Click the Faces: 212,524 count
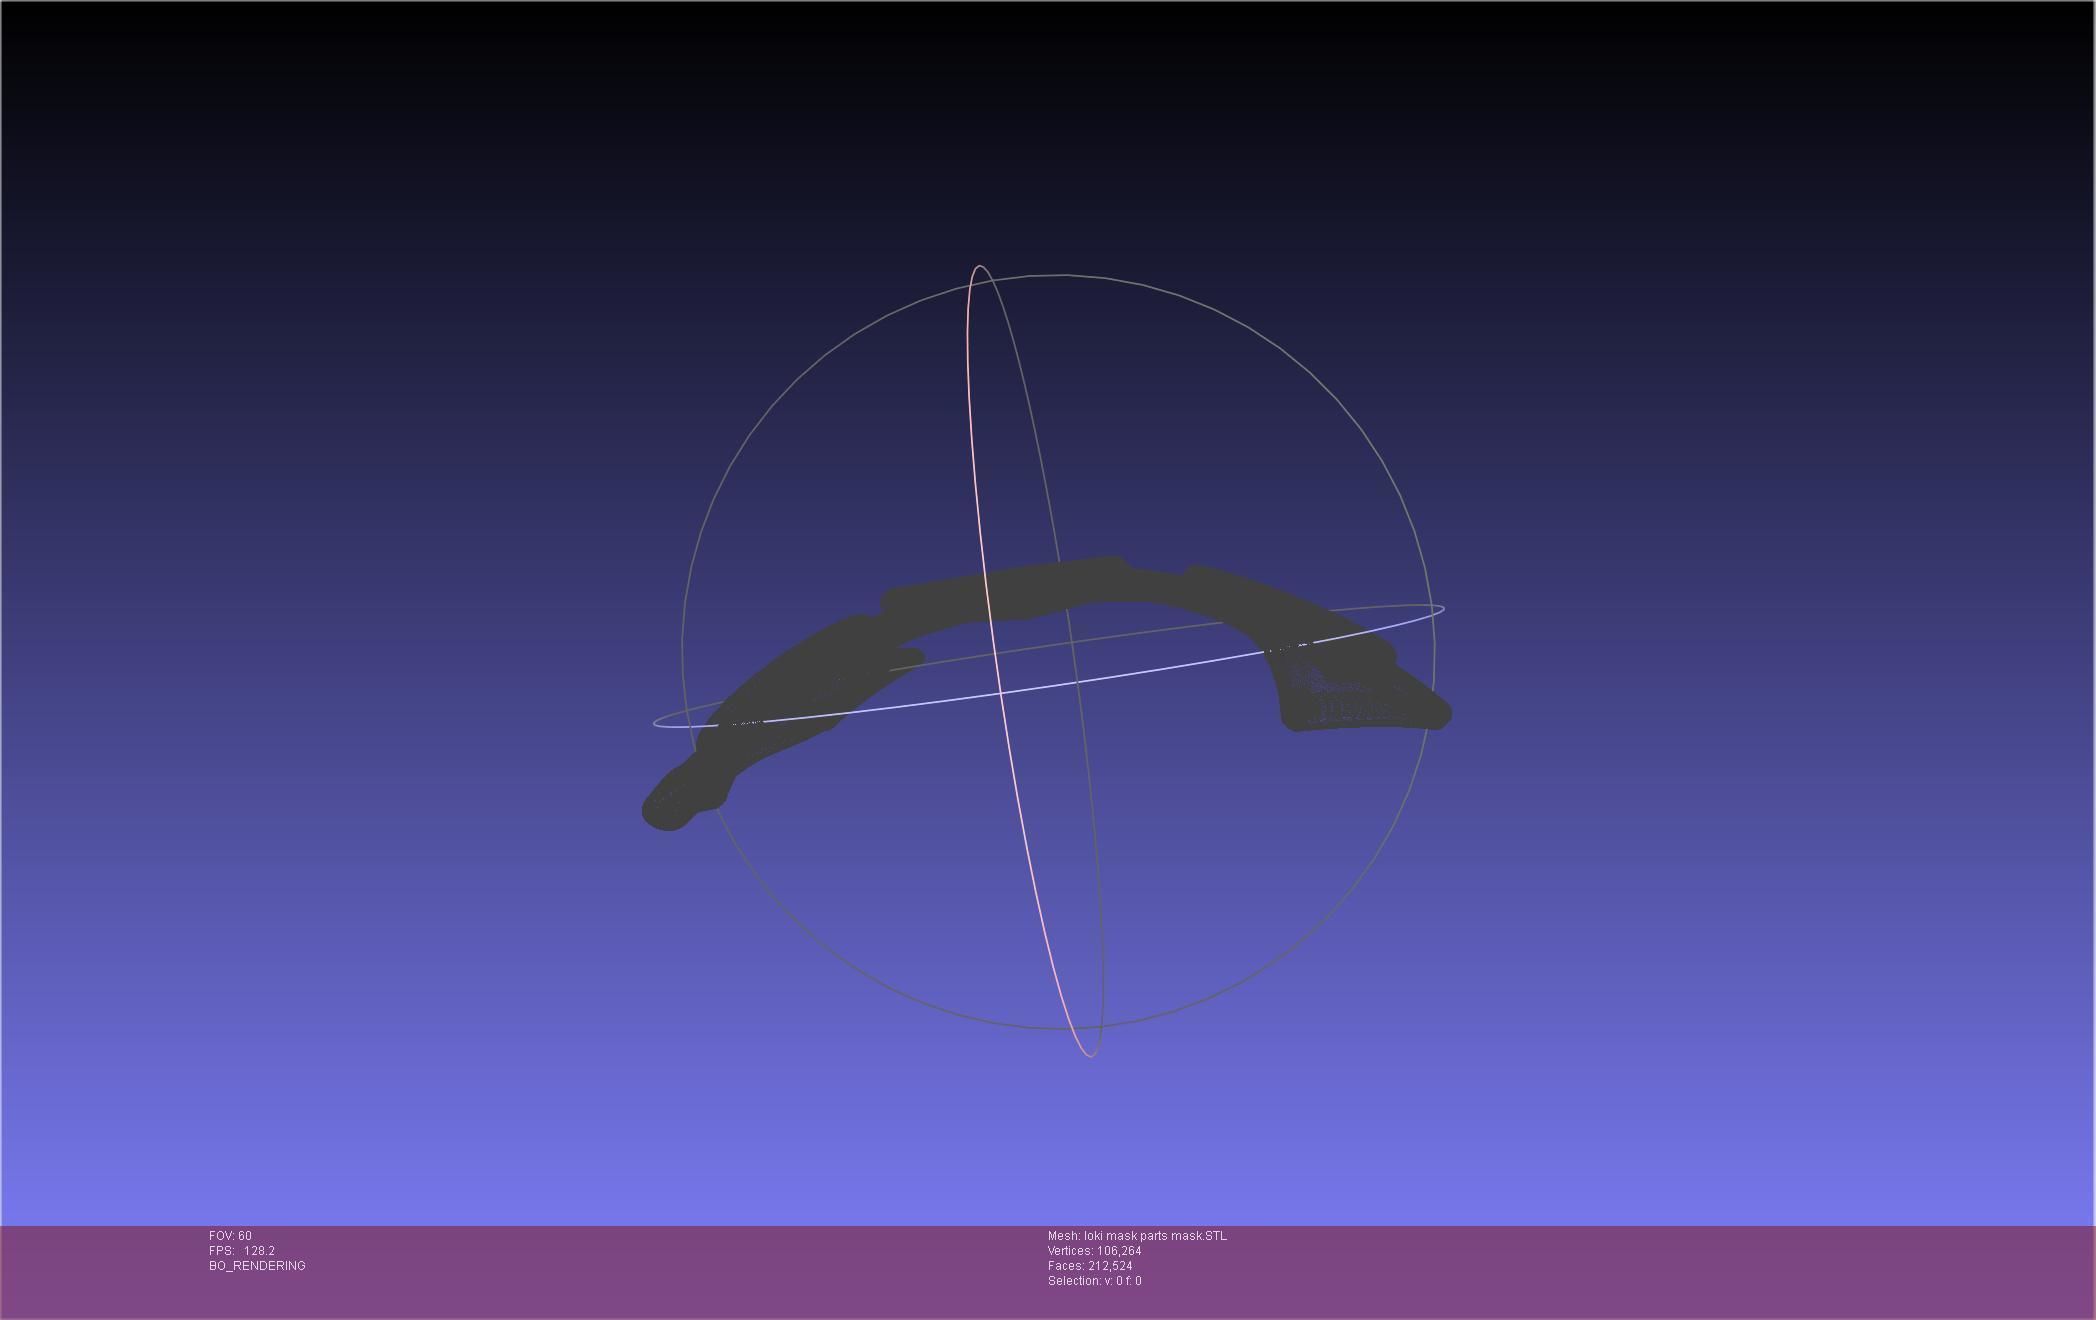The width and height of the screenshot is (2096, 1320). pyautogui.click(x=1090, y=1266)
